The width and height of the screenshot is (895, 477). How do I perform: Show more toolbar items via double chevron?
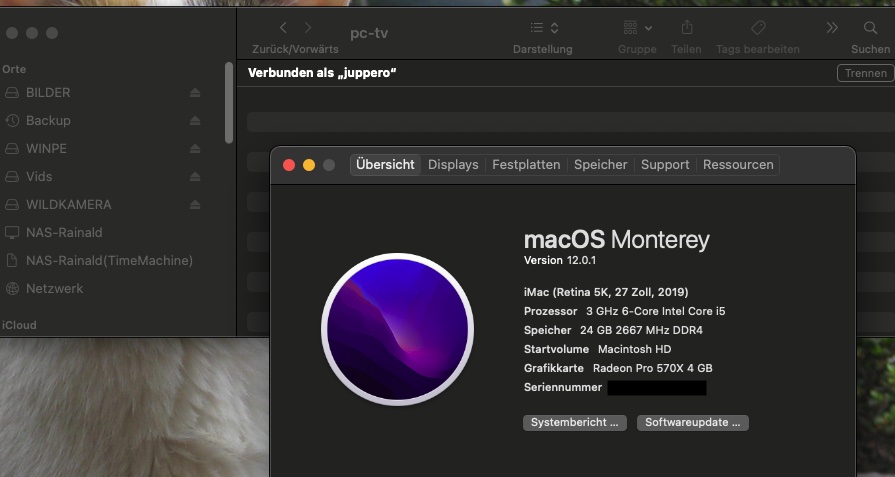click(x=832, y=27)
